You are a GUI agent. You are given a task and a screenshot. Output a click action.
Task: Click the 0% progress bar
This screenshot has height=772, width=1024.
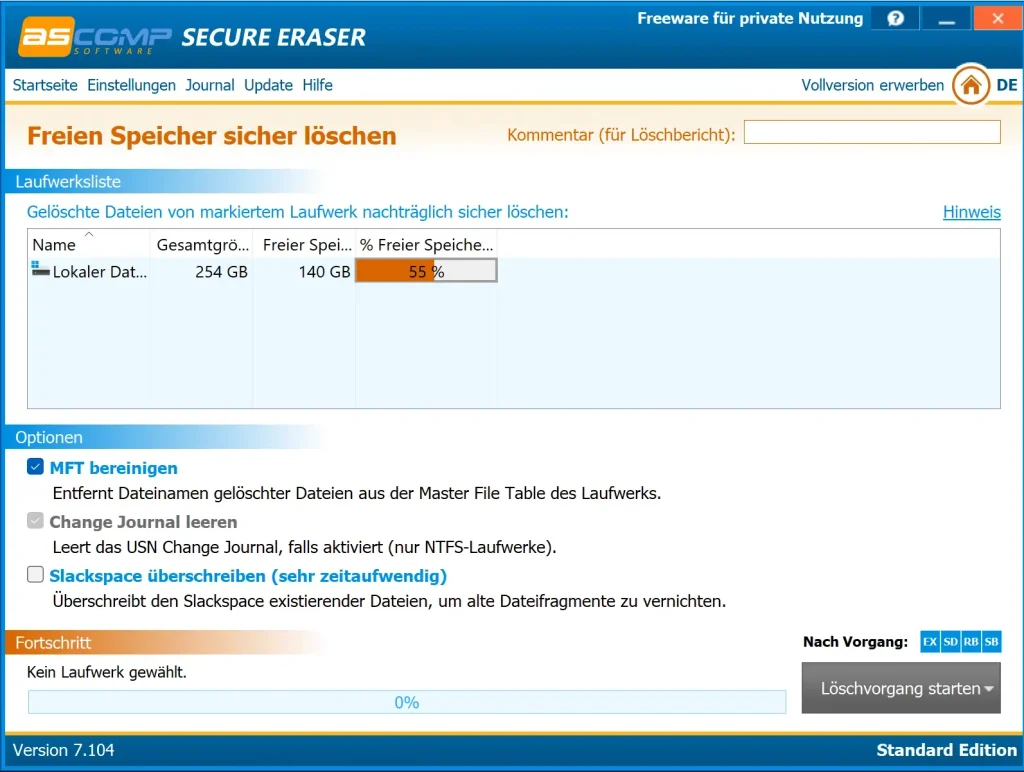(407, 702)
